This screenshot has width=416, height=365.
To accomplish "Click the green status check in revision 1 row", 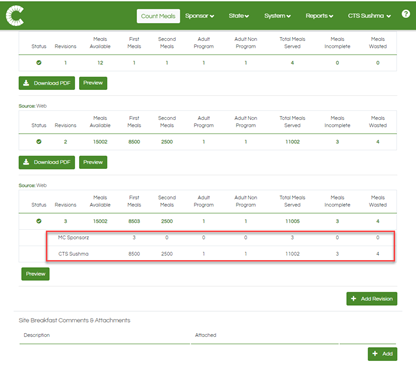I will tap(39, 62).
